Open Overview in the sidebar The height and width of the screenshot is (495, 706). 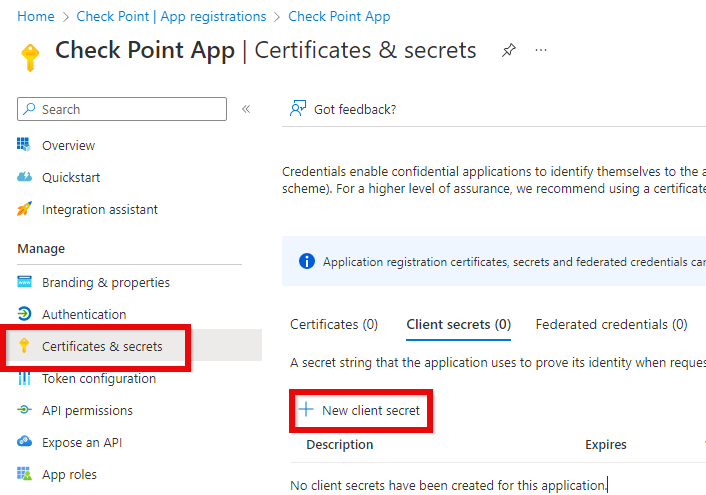[x=68, y=145]
